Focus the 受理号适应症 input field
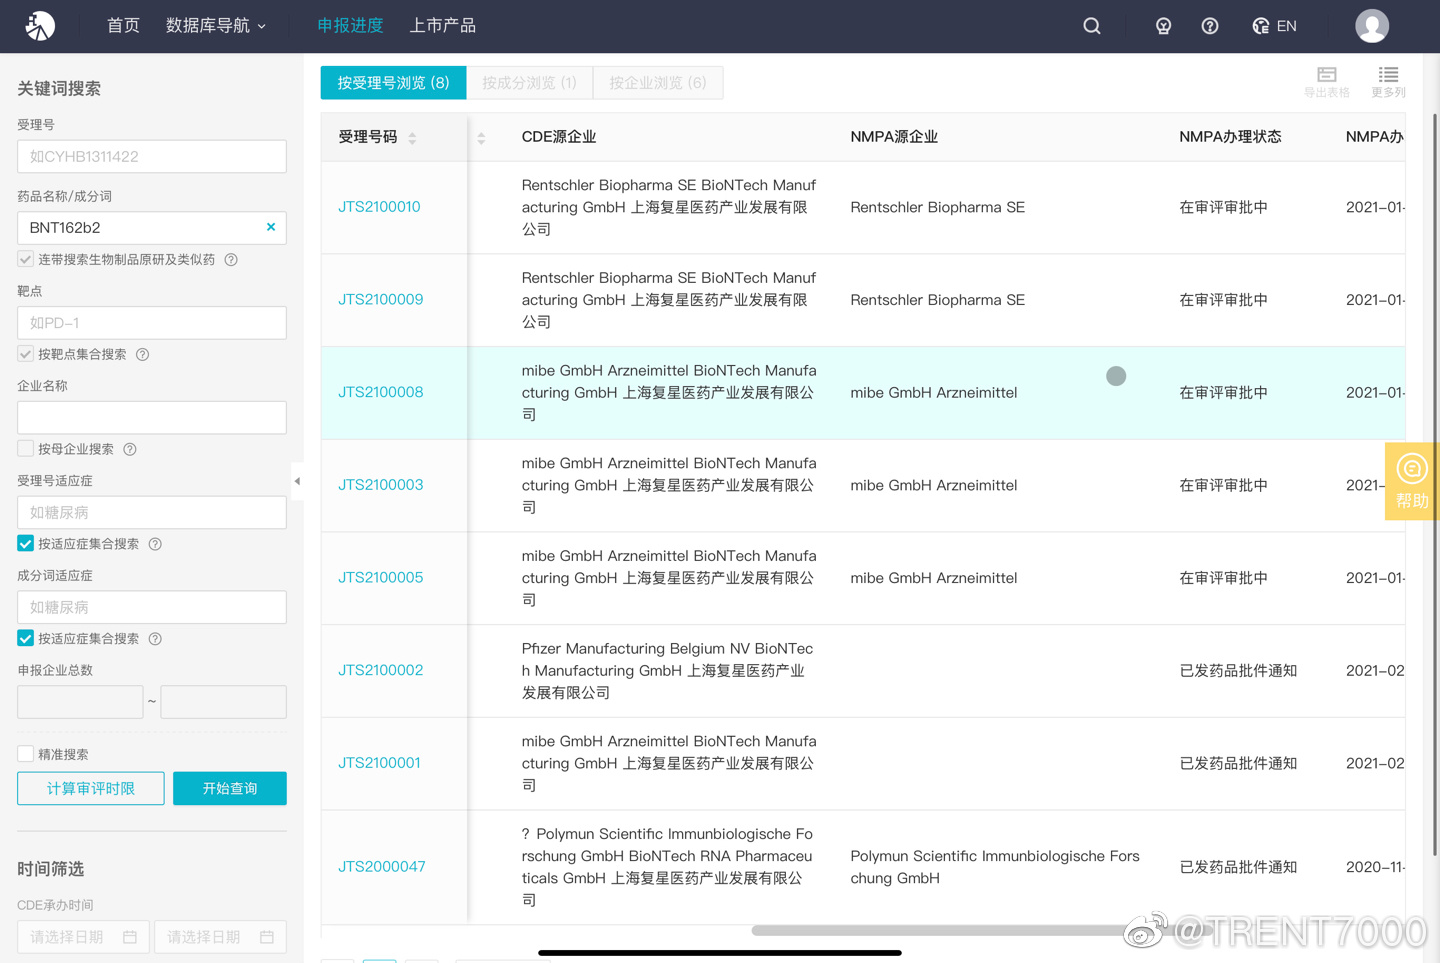The height and width of the screenshot is (963, 1440). click(152, 512)
